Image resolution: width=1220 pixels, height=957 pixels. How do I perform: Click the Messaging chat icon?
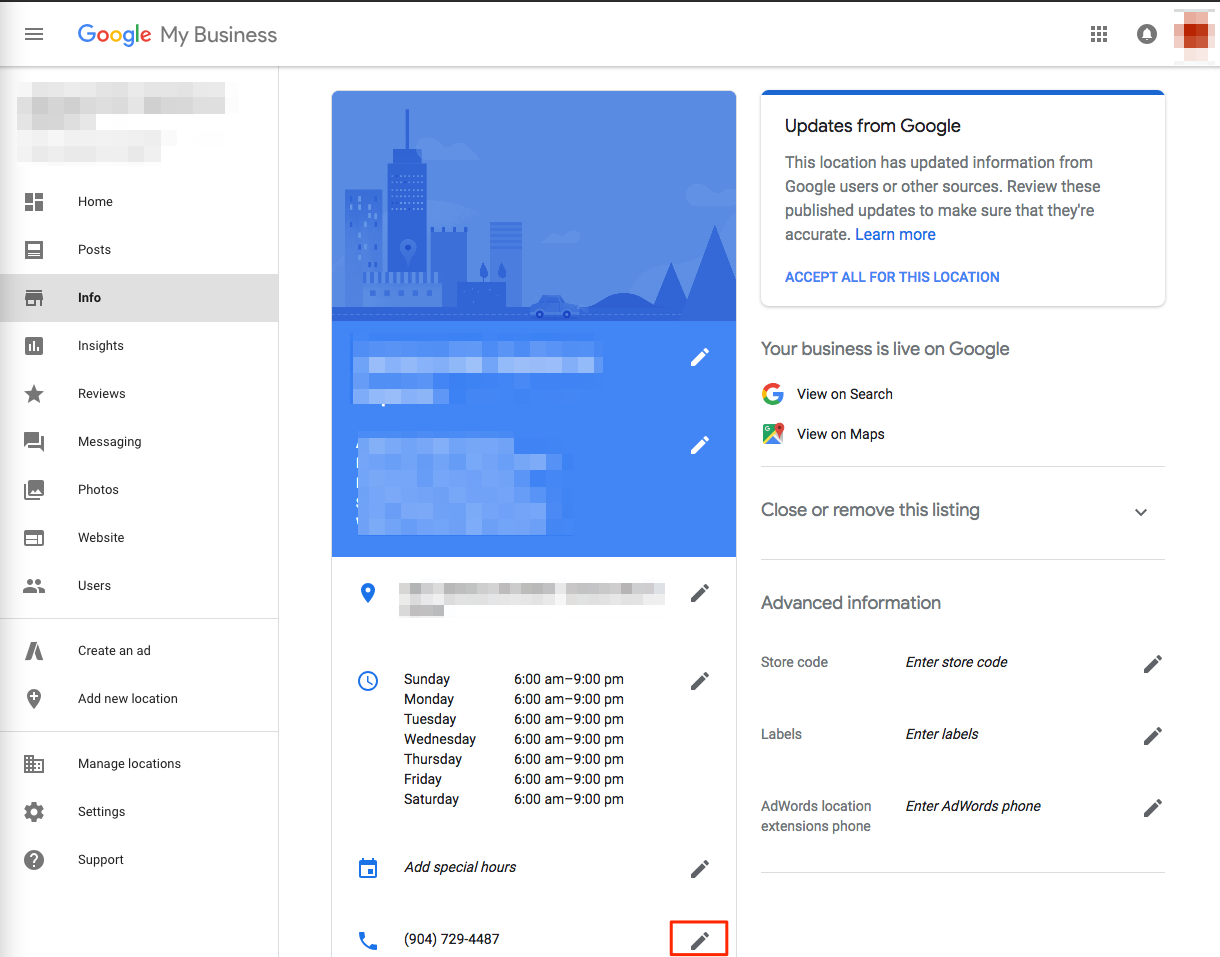[34, 441]
